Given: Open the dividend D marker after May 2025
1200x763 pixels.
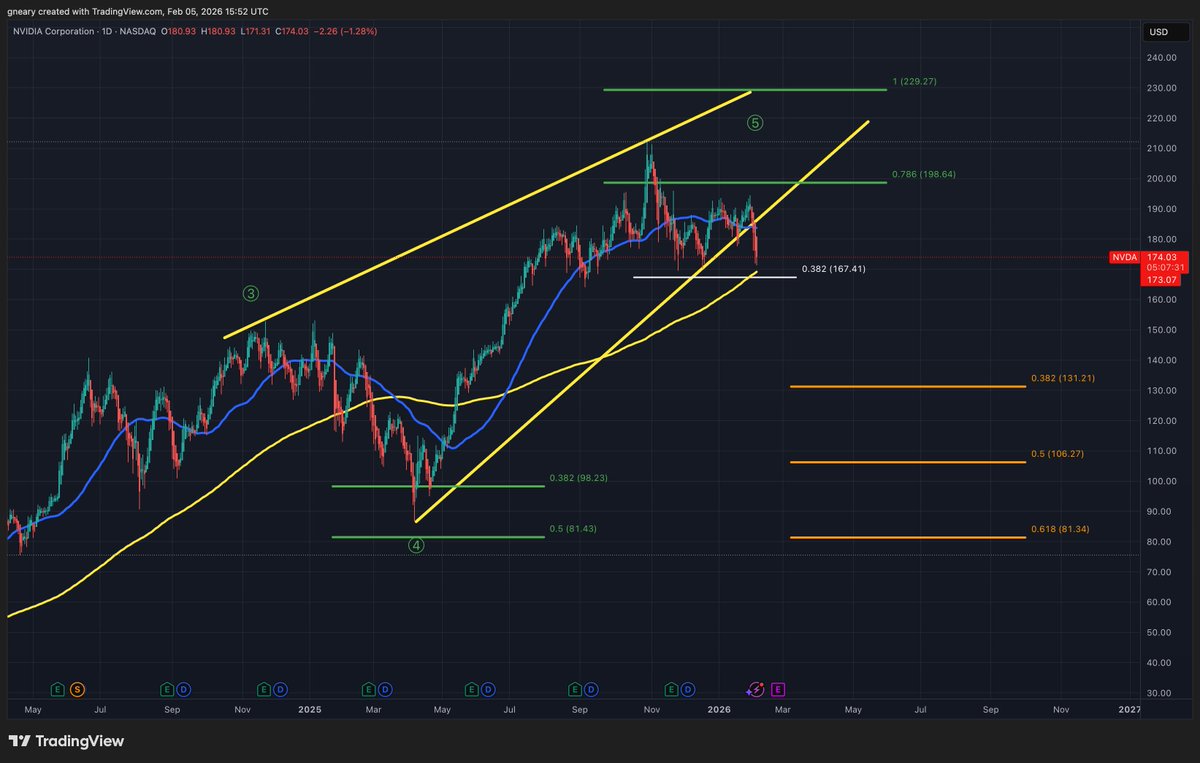Looking at the screenshot, I should pyautogui.click(x=488, y=689).
